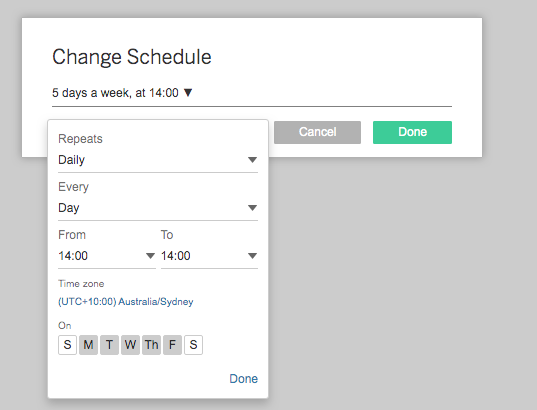Image resolution: width=537 pixels, height=410 pixels.
Task: Expand the Repeats Daily dropdown
Action: [x=158, y=160]
